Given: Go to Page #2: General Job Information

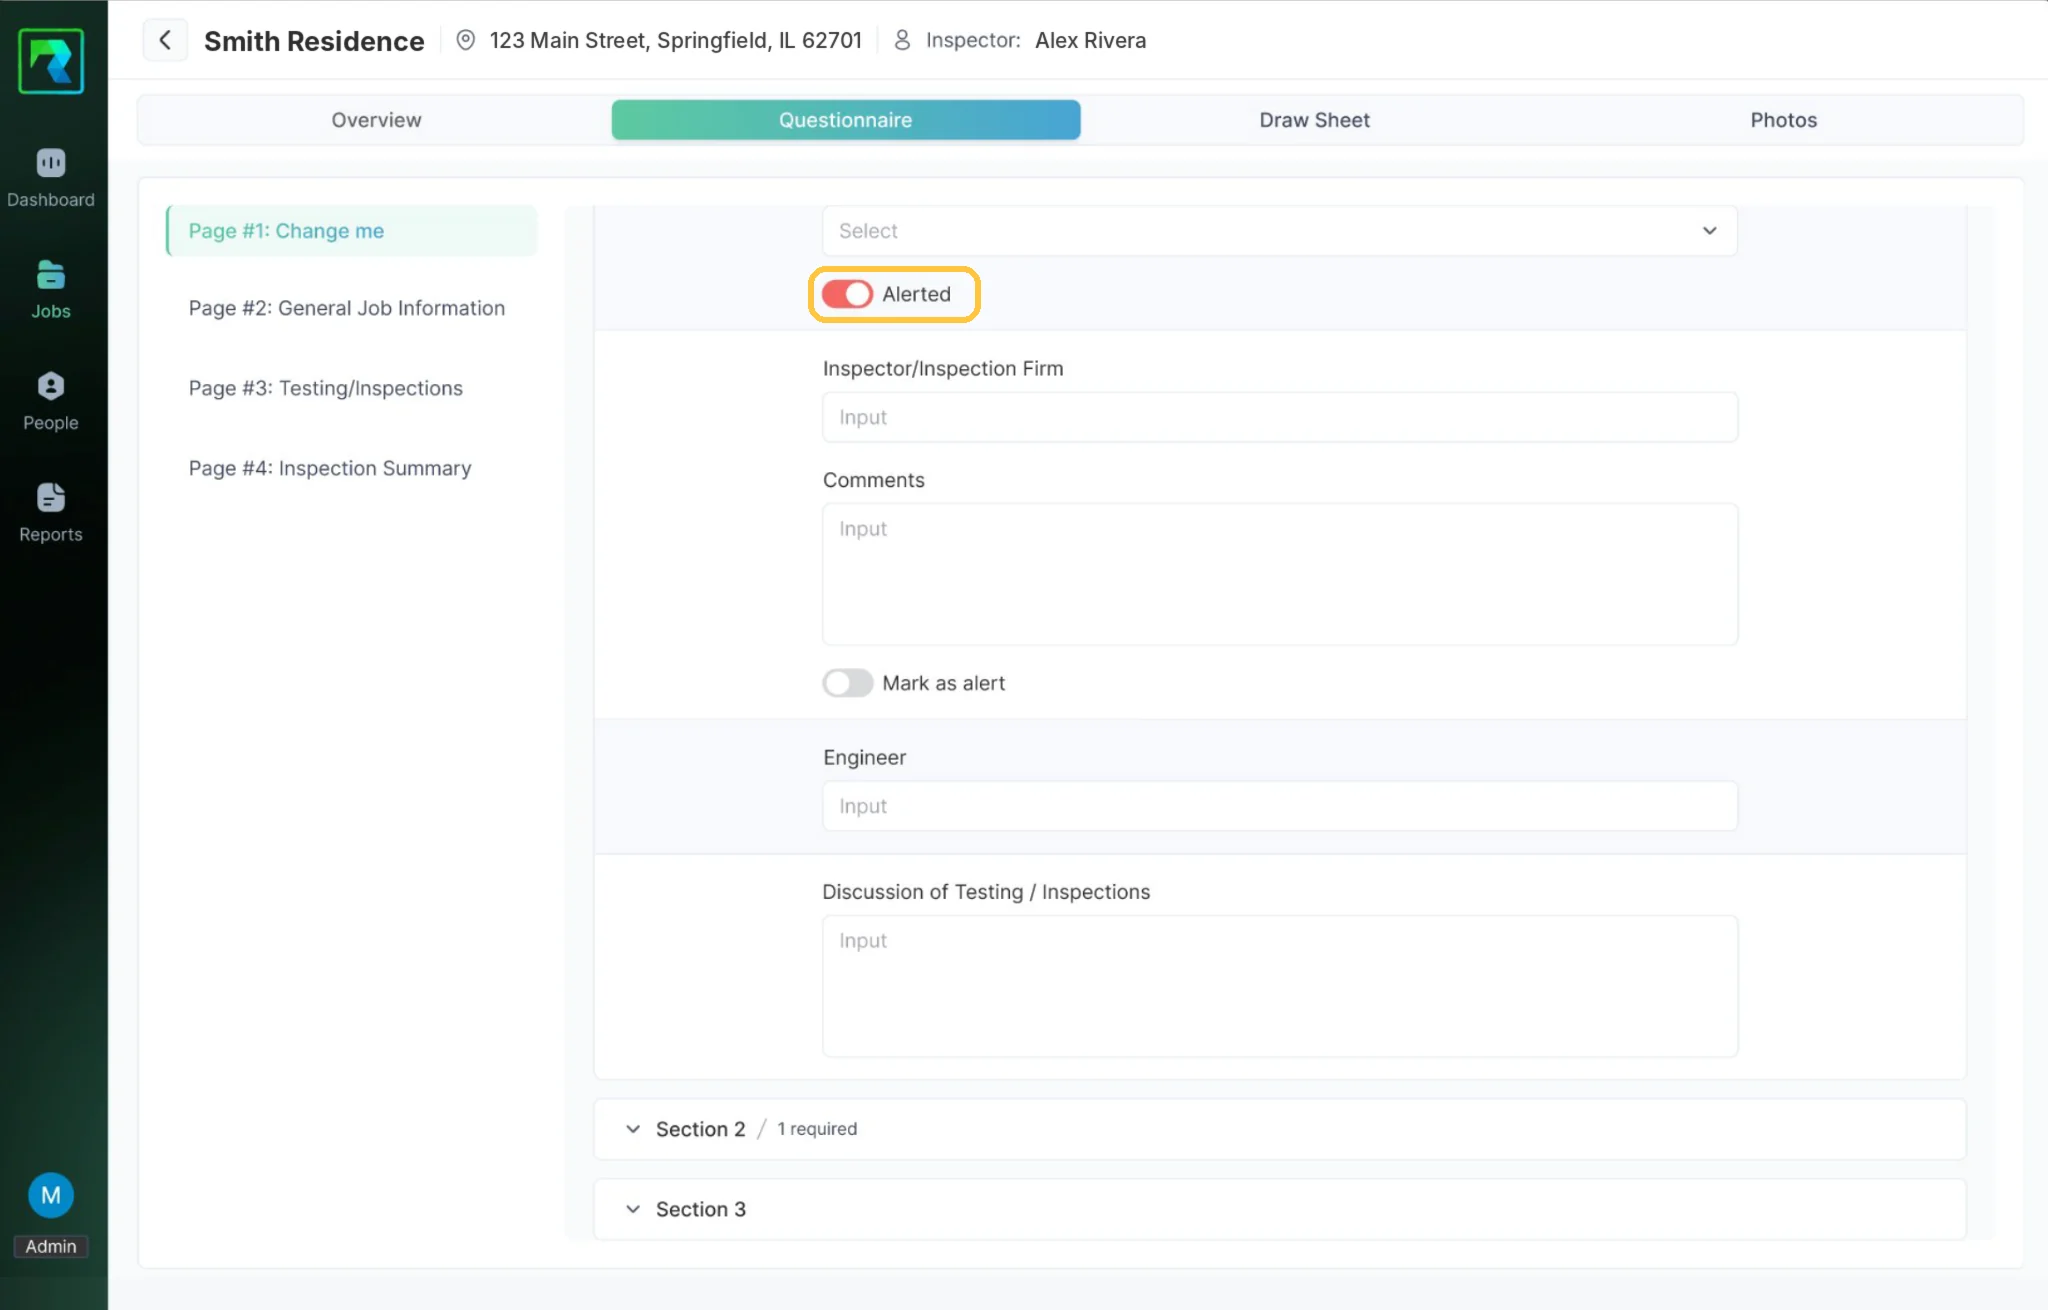Looking at the screenshot, I should [347, 308].
